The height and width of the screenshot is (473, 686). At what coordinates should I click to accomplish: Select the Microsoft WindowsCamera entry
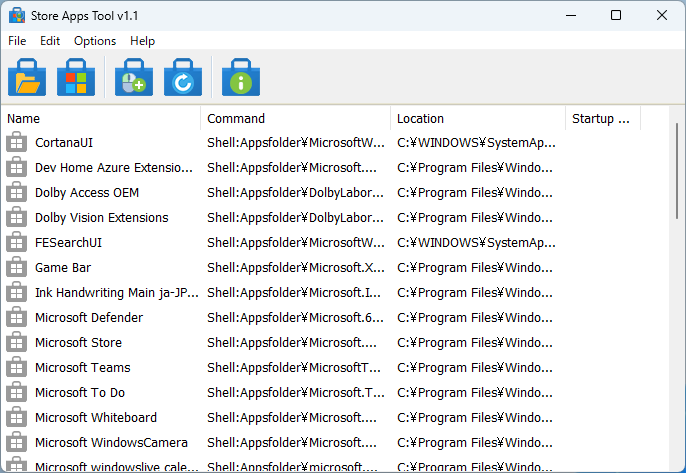pos(111,442)
